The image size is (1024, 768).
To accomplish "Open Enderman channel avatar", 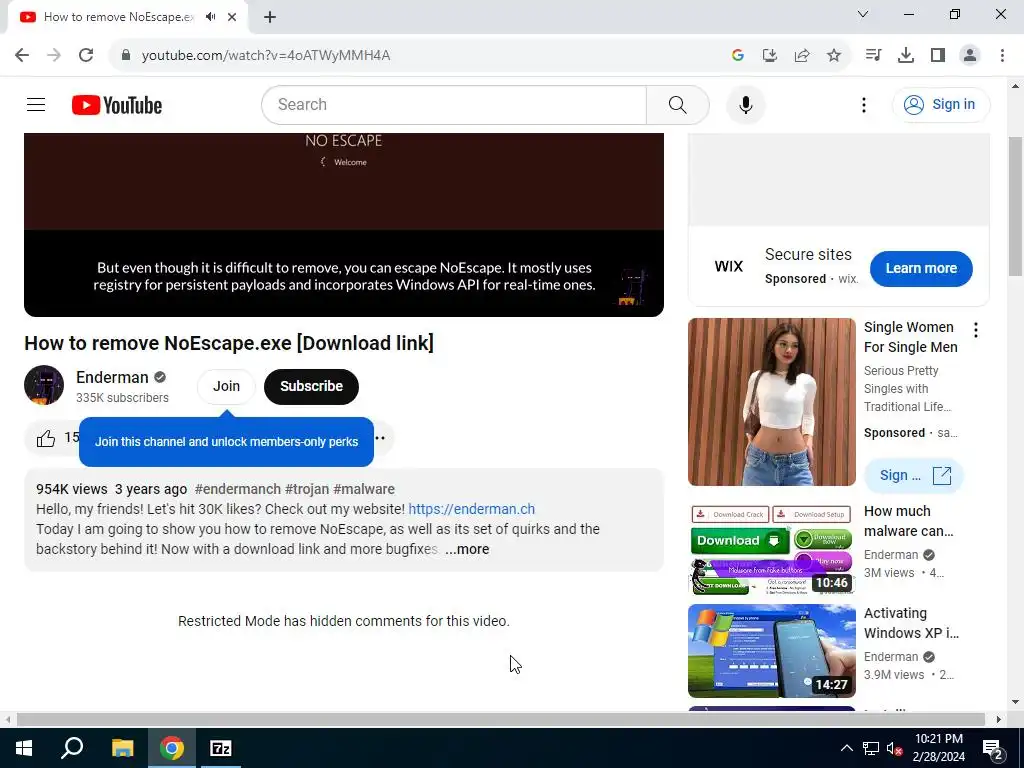I will (x=44, y=385).
